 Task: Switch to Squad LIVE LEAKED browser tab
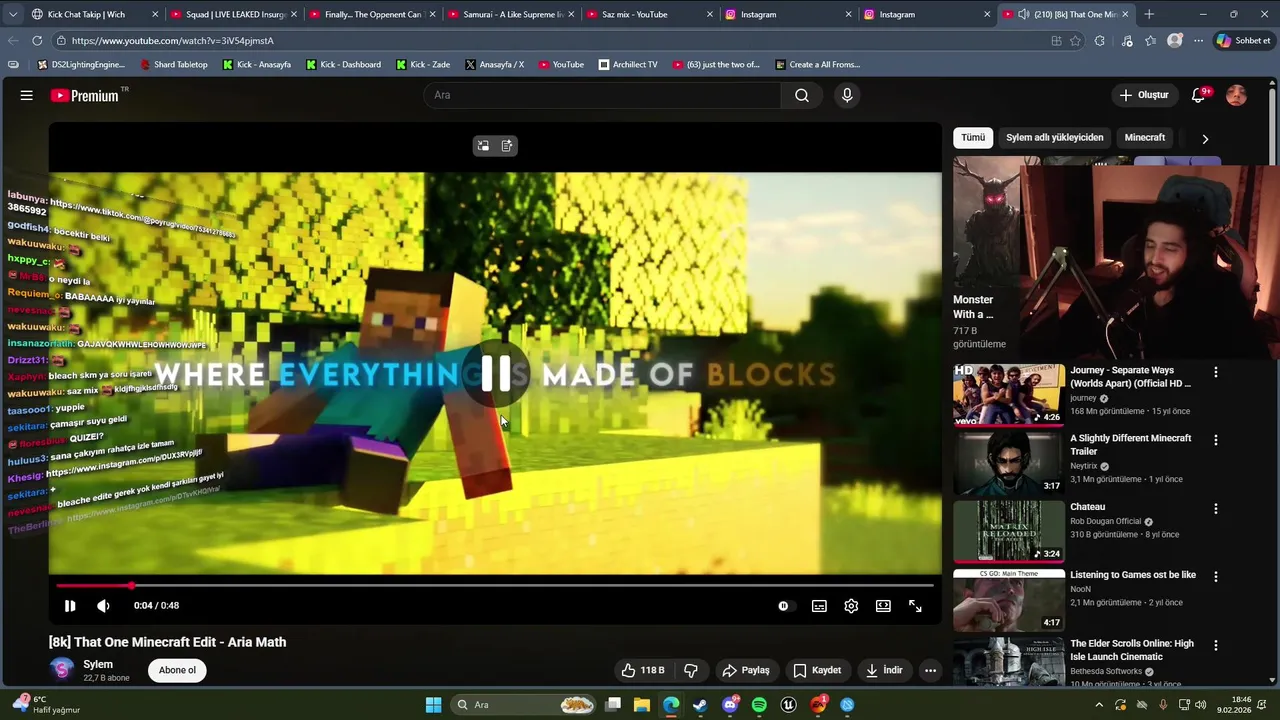click(x=236, y=14)
